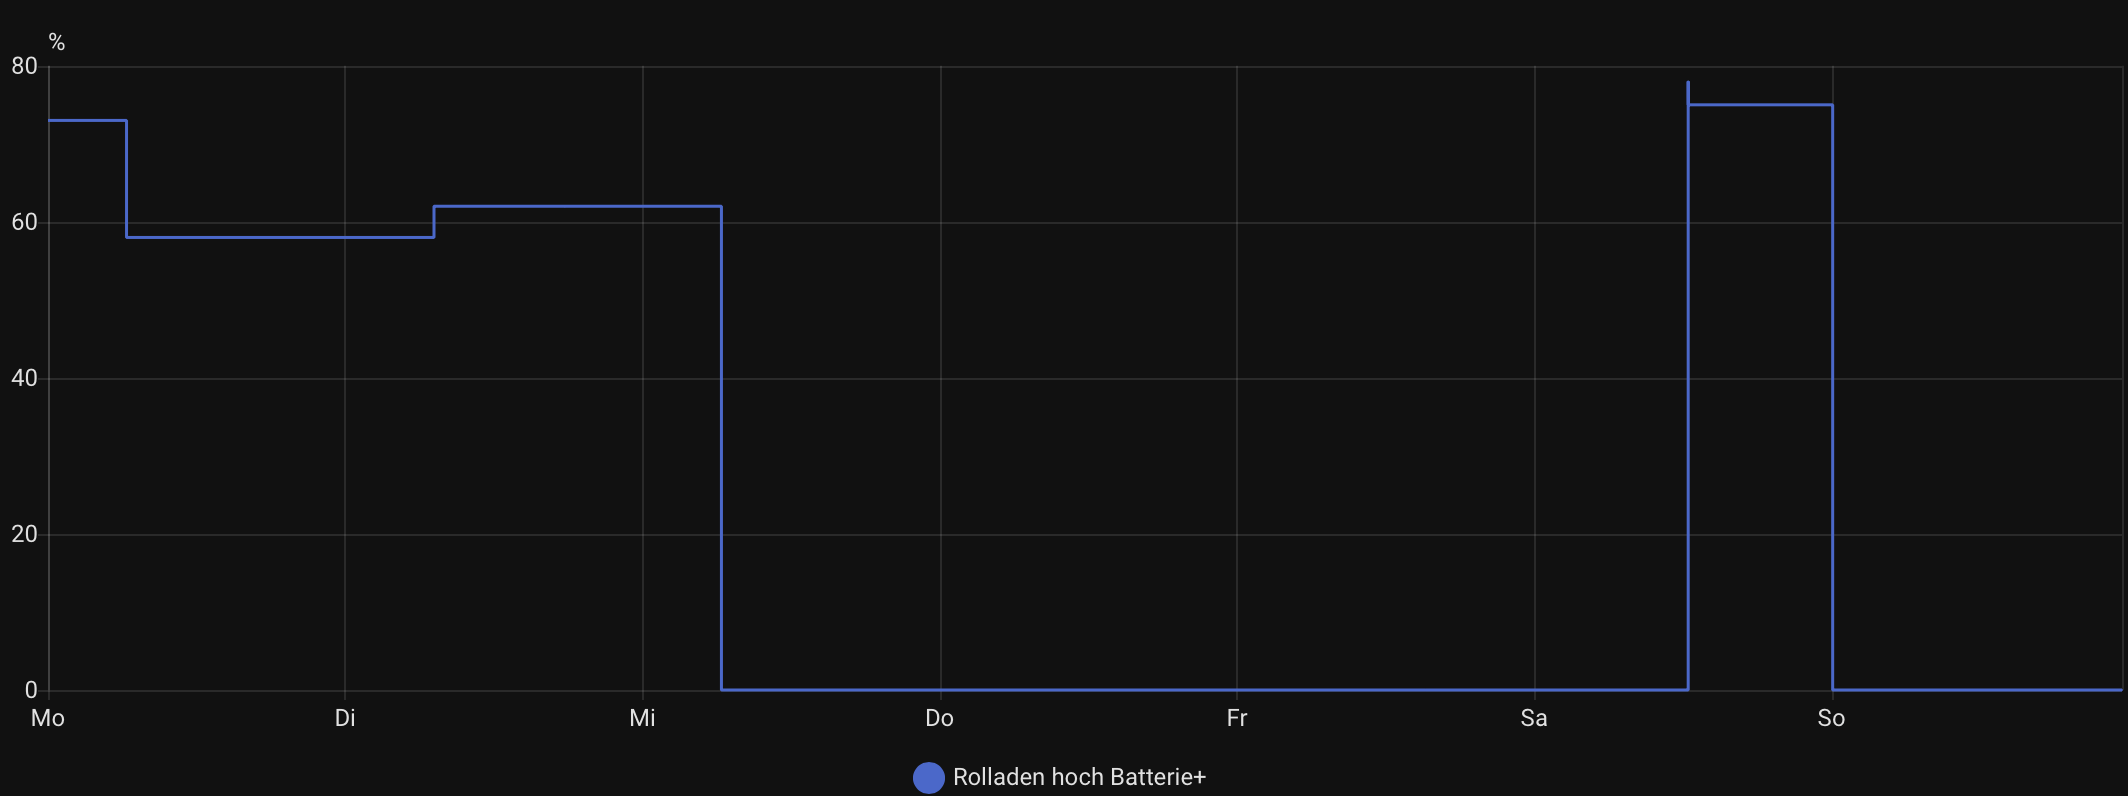Image resolution: width=2128 pixels, height=796 pixels.
Task: Click the 40 y-axis value
Action: (24, 378)
